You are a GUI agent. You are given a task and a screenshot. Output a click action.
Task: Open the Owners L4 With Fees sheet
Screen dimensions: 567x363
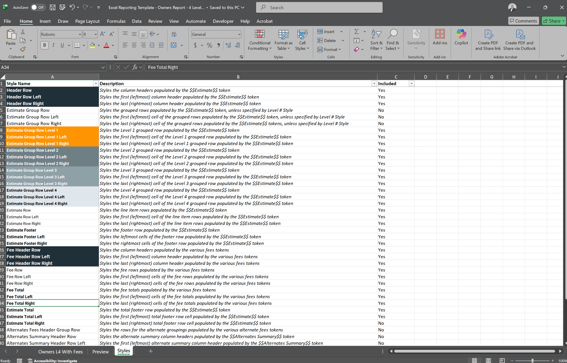[x=60, y=351]
